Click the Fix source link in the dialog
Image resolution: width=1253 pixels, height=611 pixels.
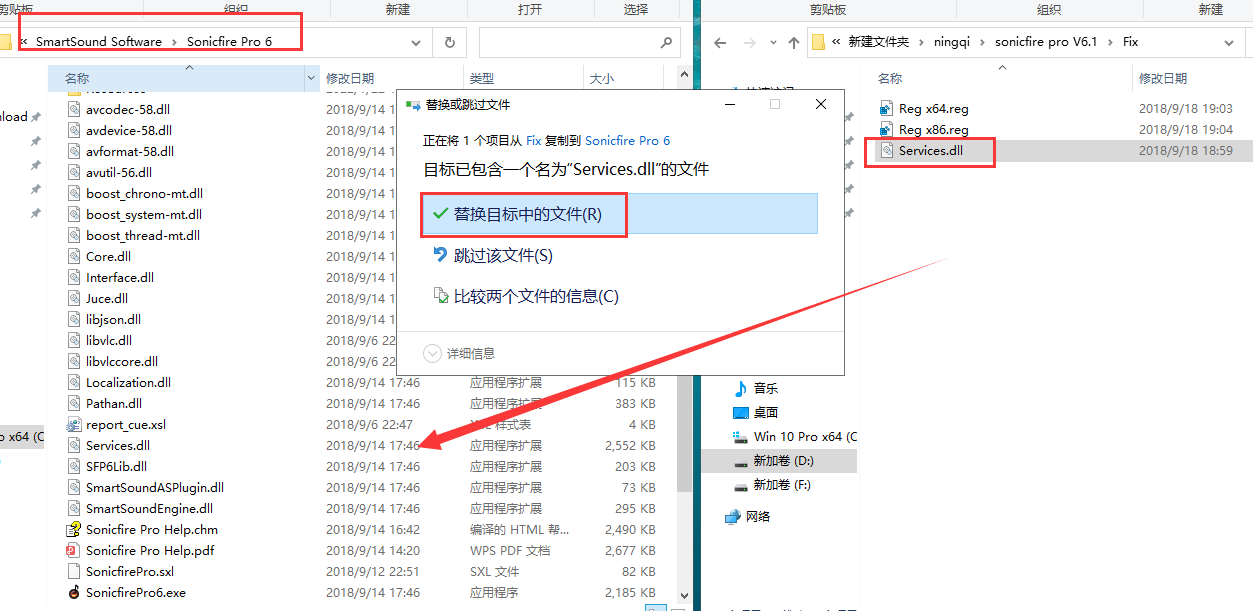coord(534,141)
